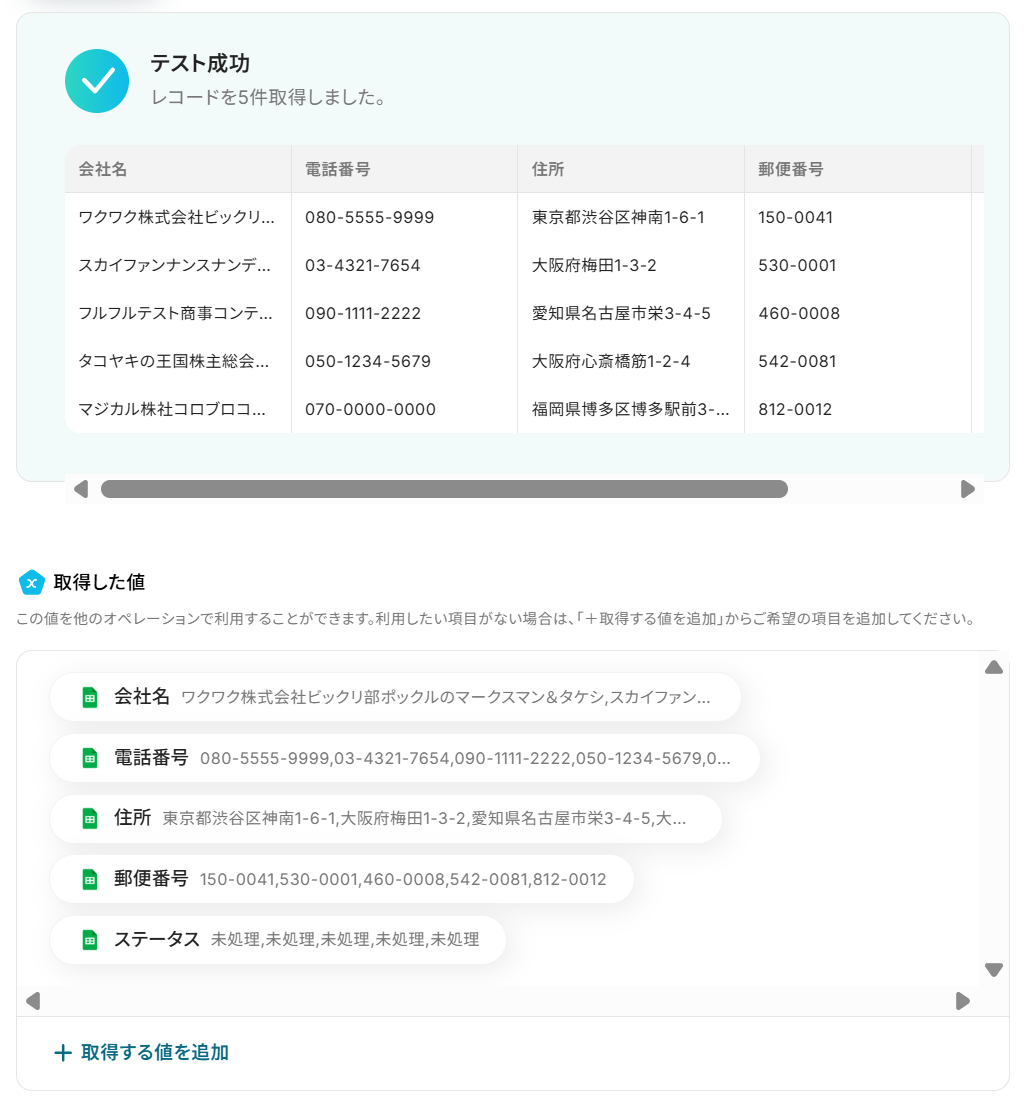Click the spreadsheet icon beside 住所 value

pos(90,818)
